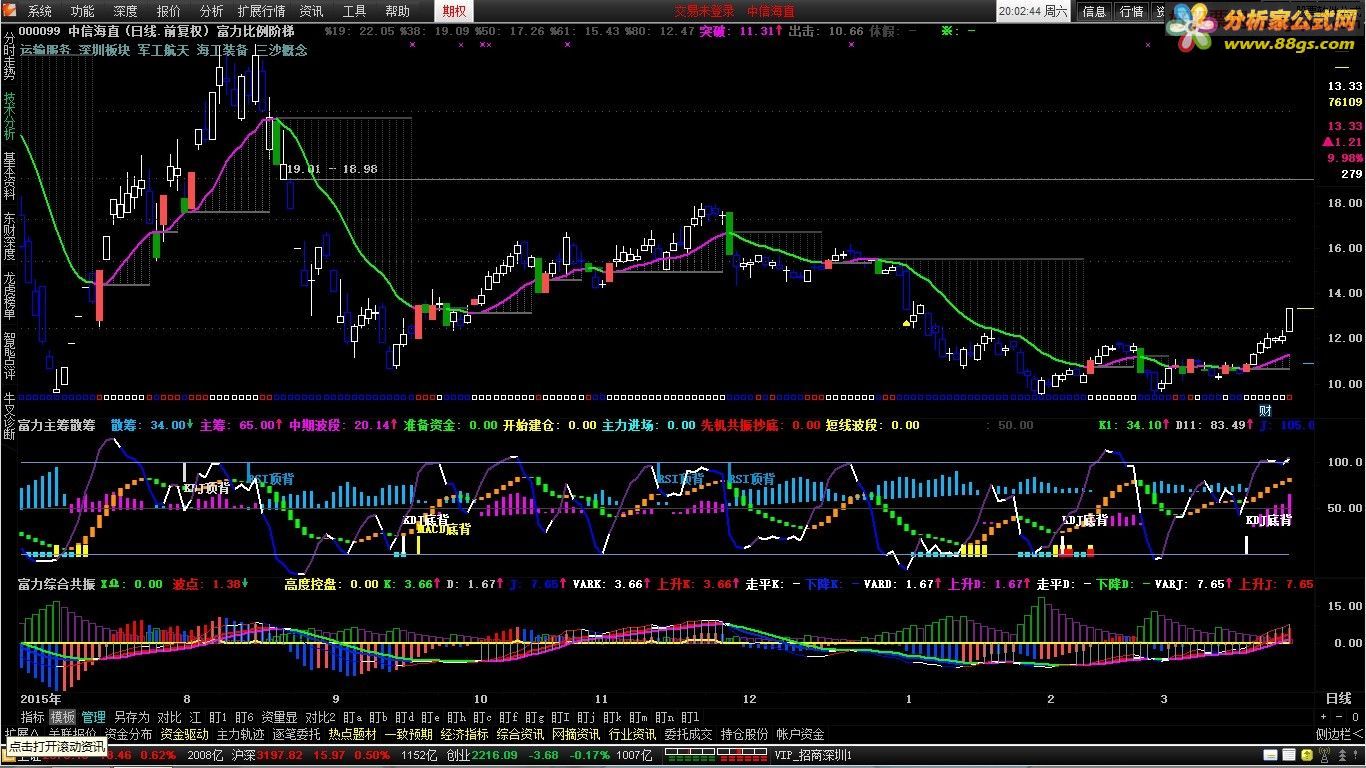1366x768 pixels.
Task: Open the 行业资讯 tab
Action: (x=632, y=734)
